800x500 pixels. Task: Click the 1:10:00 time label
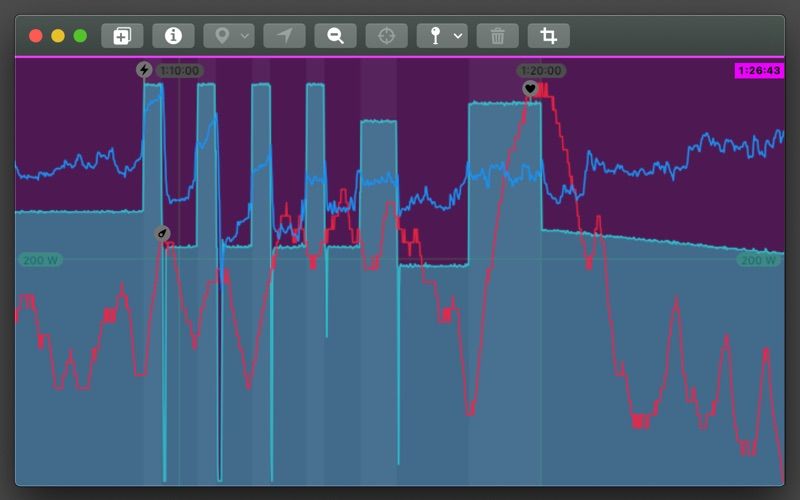tap(180, 70)
